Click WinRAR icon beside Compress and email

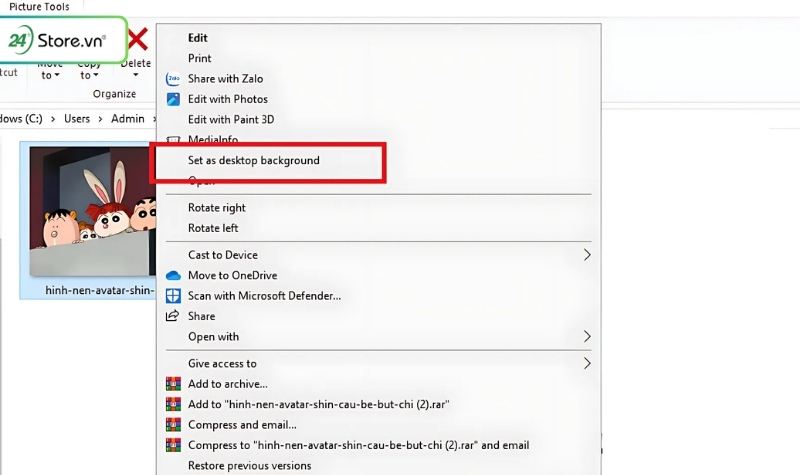tap(172, 425)
